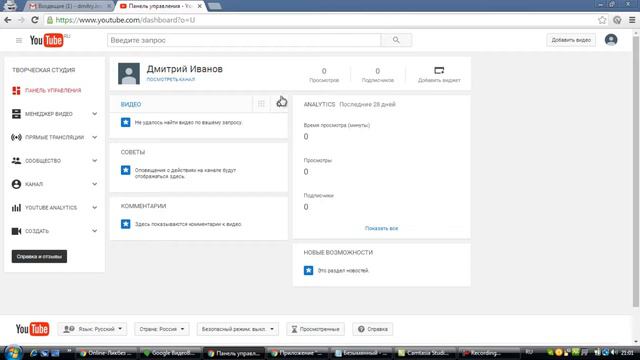Screen dimensions: 640x360
Task: Click the Создать camera icon
Action: (16, 231)
